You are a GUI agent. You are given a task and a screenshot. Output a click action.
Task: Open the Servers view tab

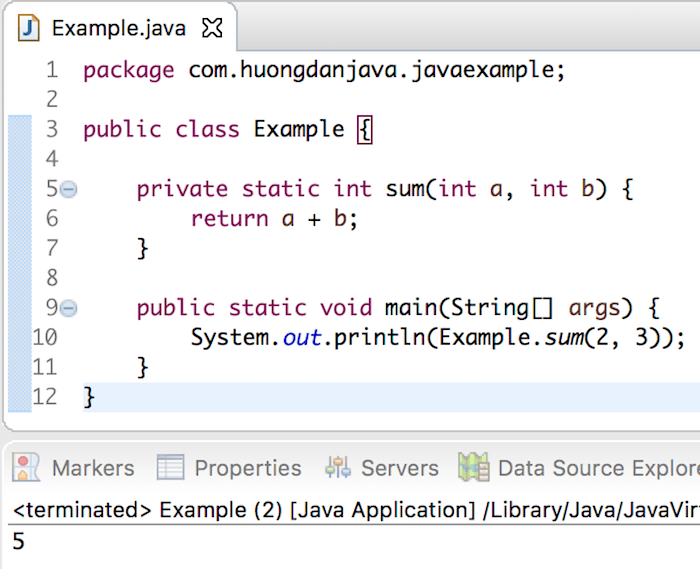pyautogui.click(x=382, y=468)
